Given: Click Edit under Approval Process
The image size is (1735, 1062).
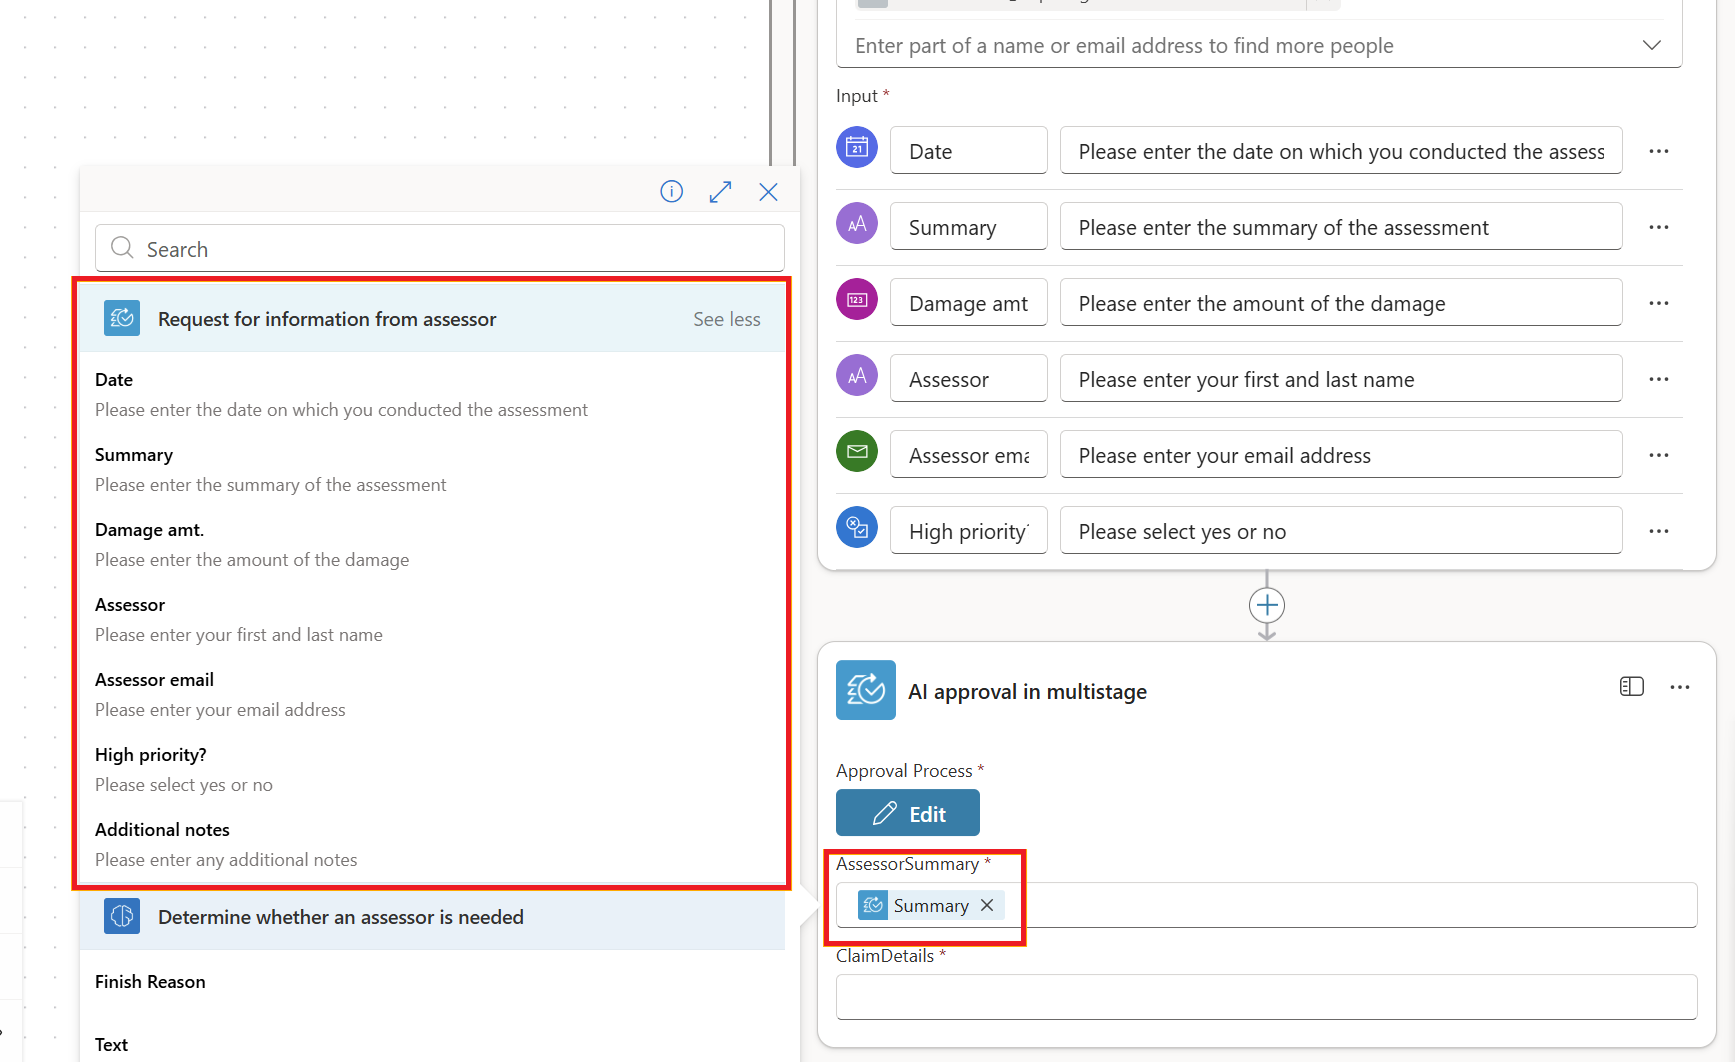Looking at the screenshot, I should [x=907, y=812].
